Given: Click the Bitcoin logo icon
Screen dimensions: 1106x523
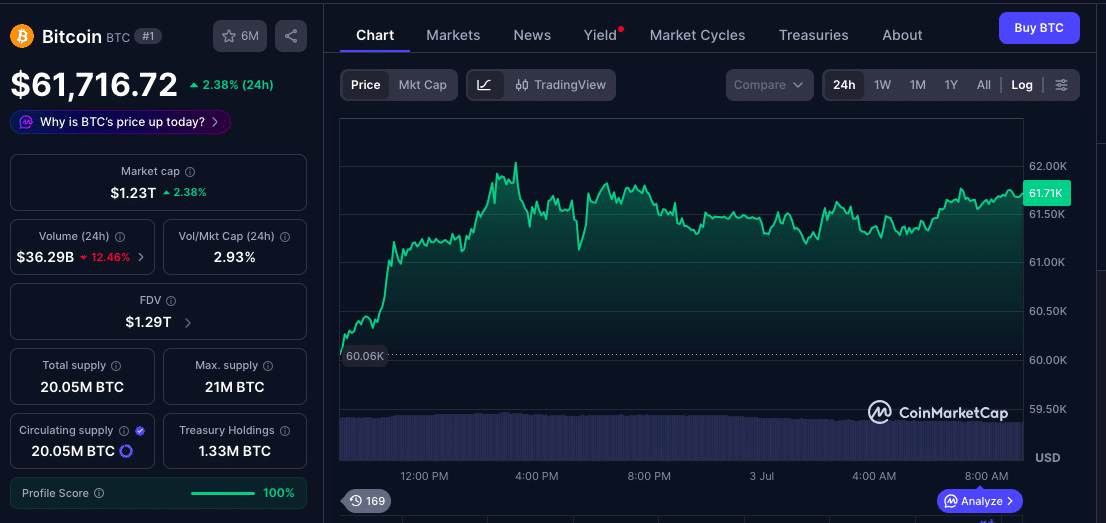Looking at the screenshot, I should coord(22,37).
